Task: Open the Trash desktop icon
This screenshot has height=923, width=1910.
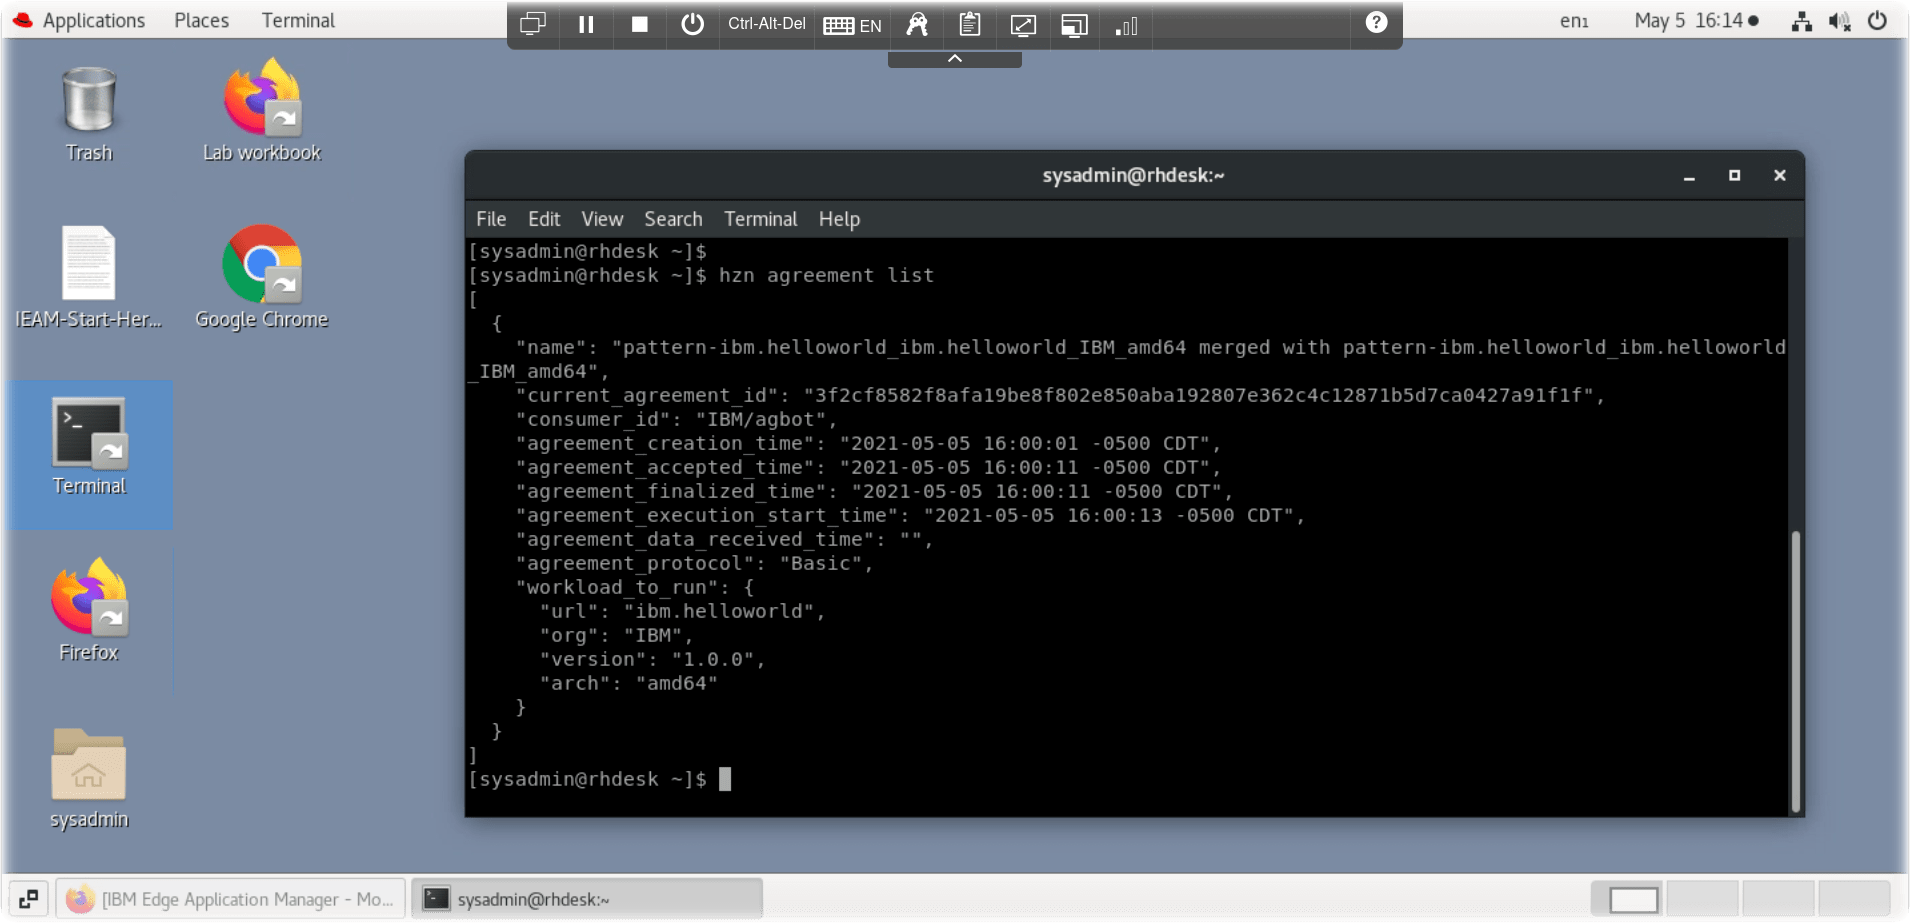Action: 89,114
